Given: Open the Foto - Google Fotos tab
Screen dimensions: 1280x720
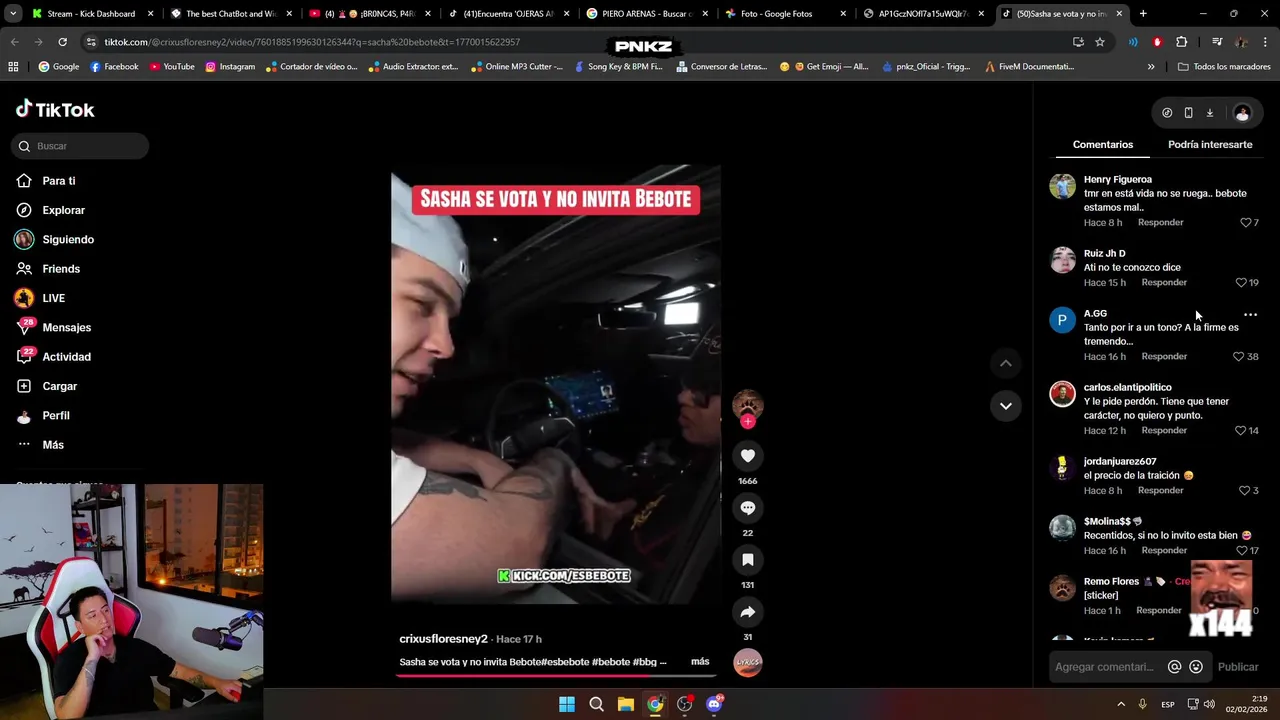Looking at the screenshot, I should coord(786,14).
